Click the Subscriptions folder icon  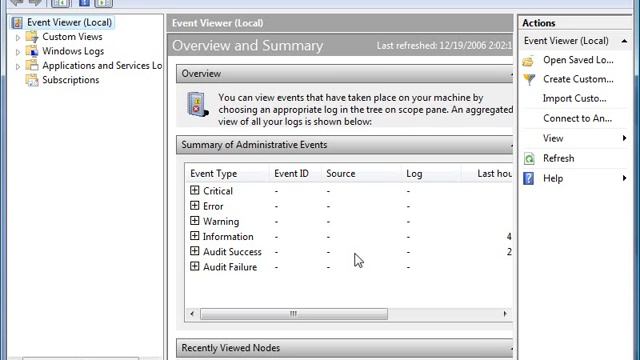coord(32,80)
